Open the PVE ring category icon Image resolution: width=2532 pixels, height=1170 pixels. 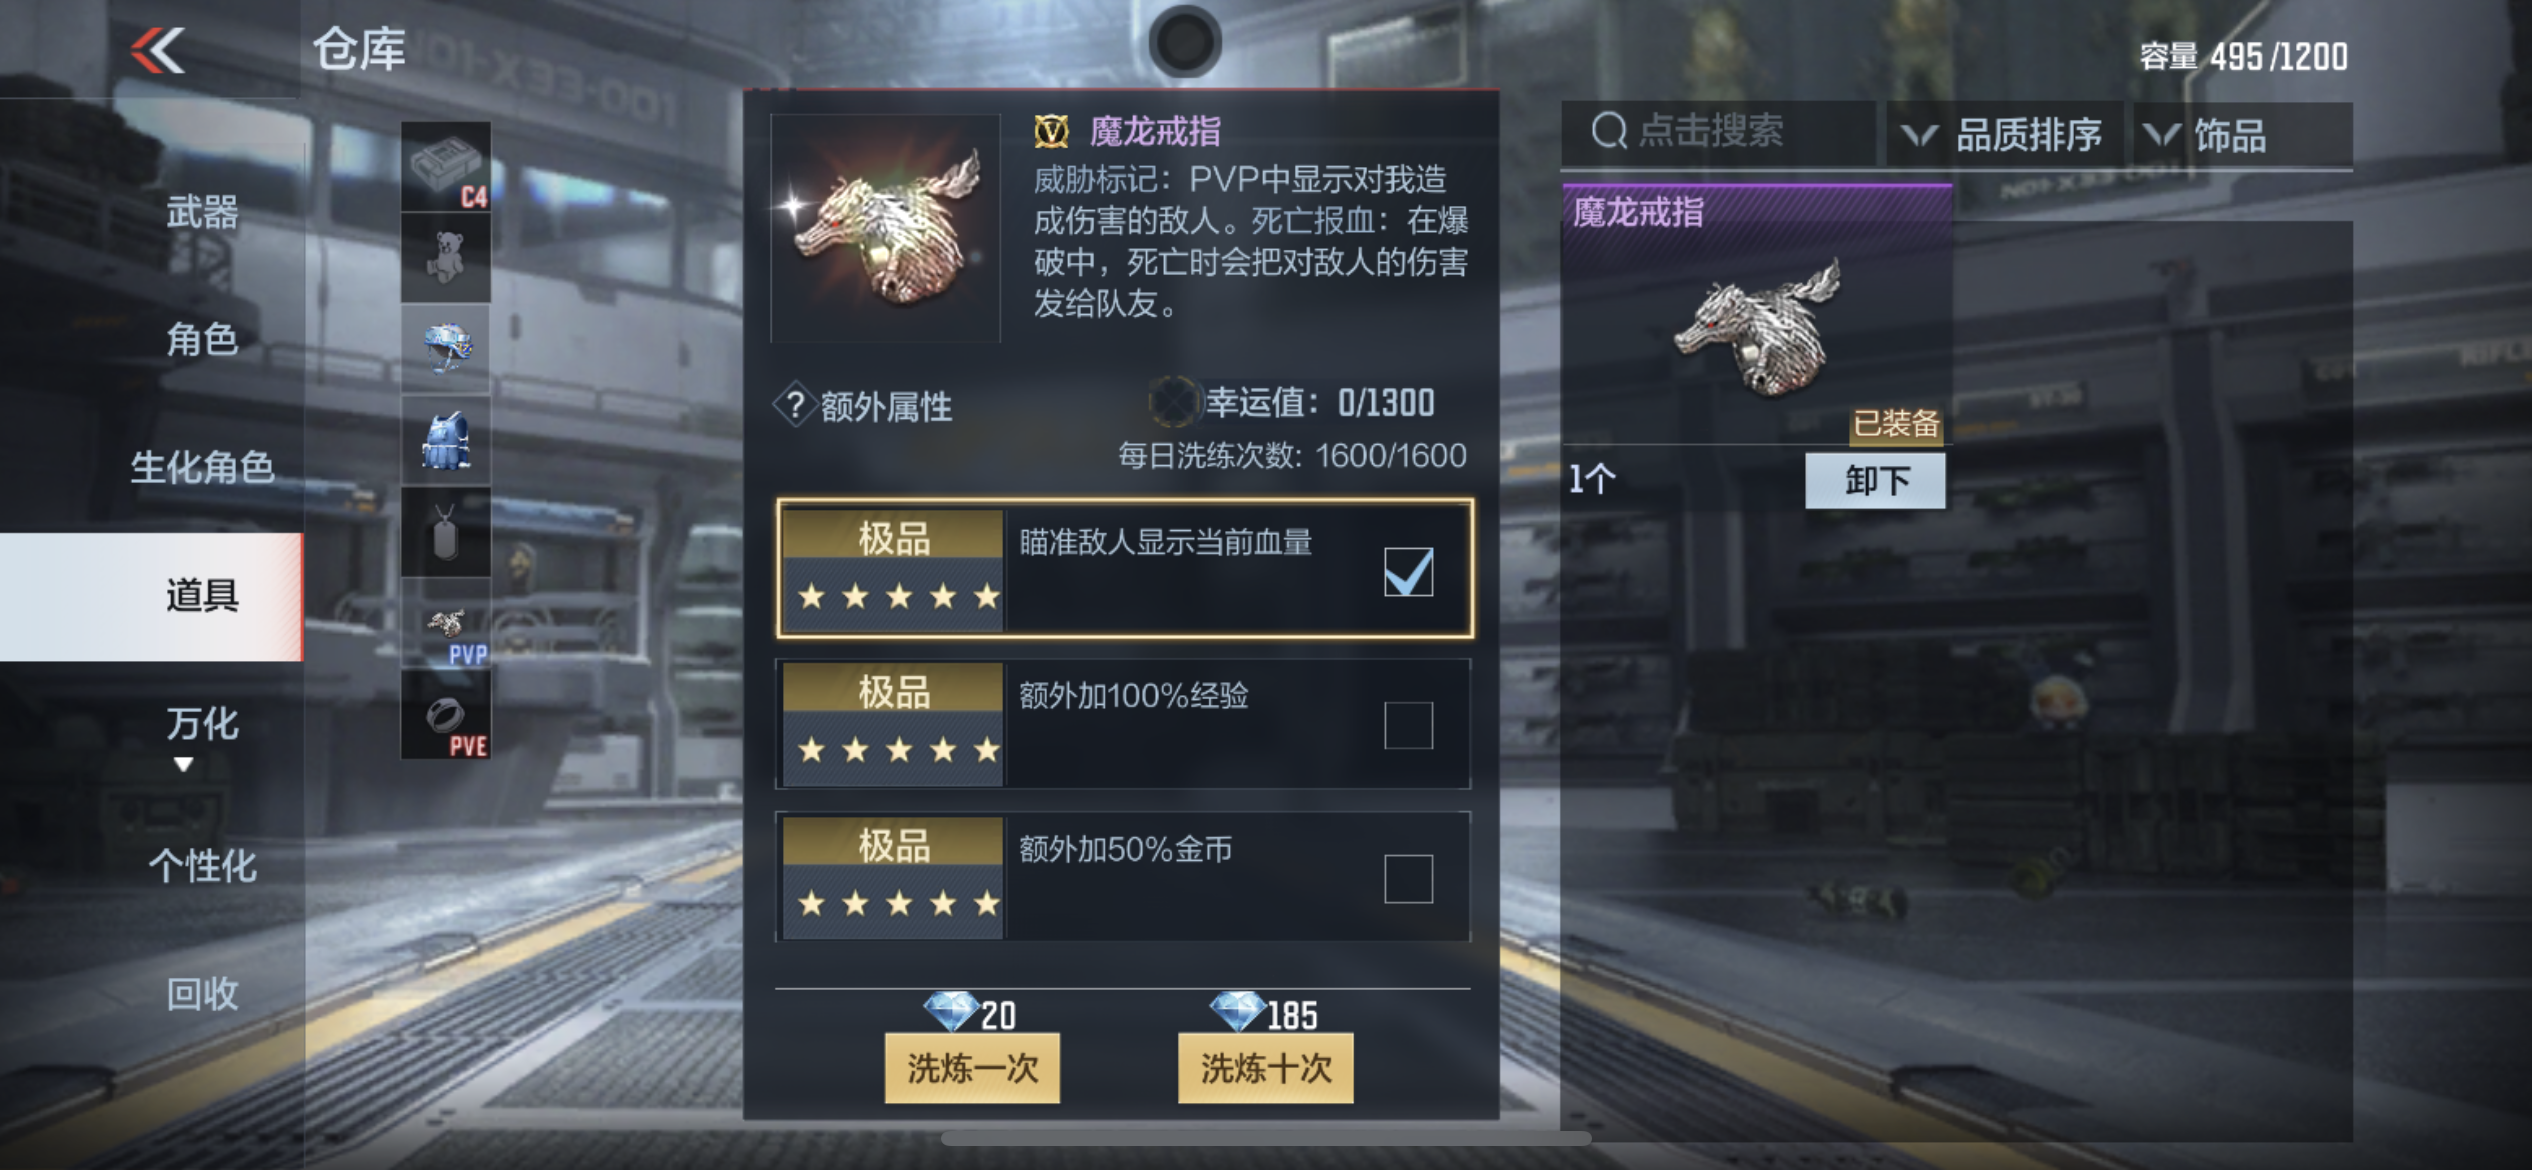[446, 714]
